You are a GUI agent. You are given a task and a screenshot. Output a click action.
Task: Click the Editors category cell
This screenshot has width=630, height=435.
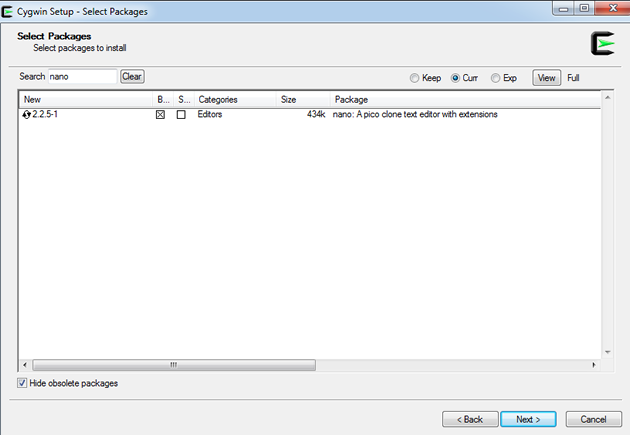pos(210,114)
